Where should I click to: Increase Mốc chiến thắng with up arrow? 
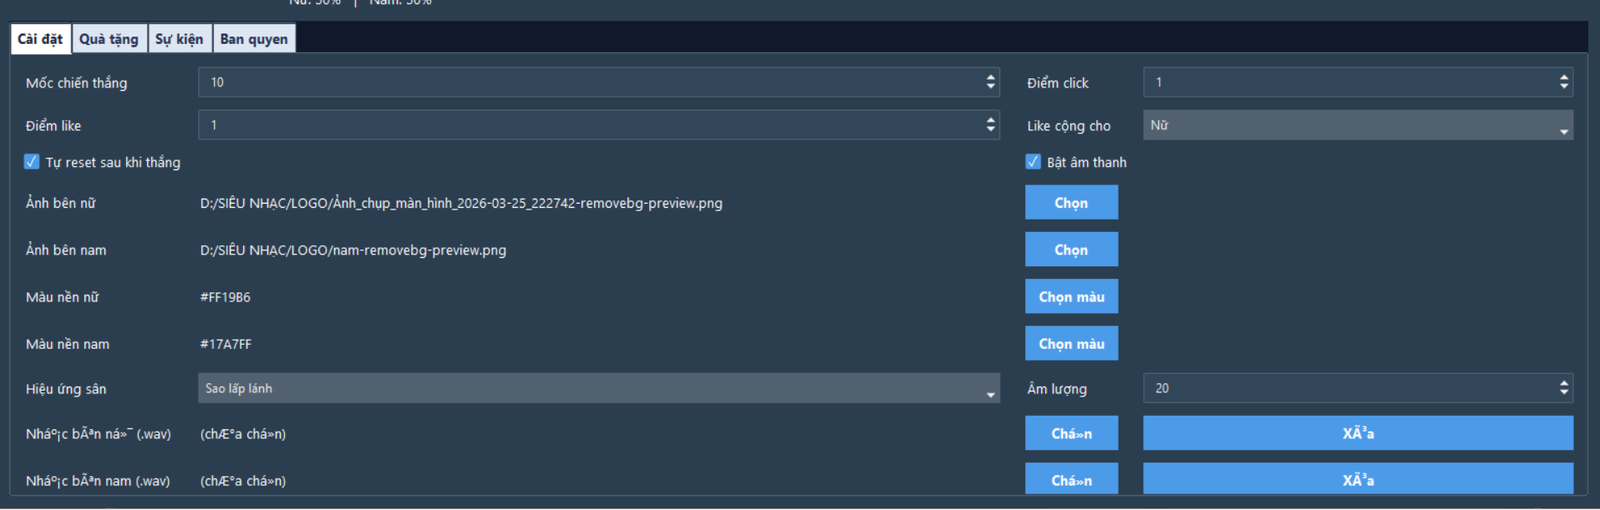[991, 77]
